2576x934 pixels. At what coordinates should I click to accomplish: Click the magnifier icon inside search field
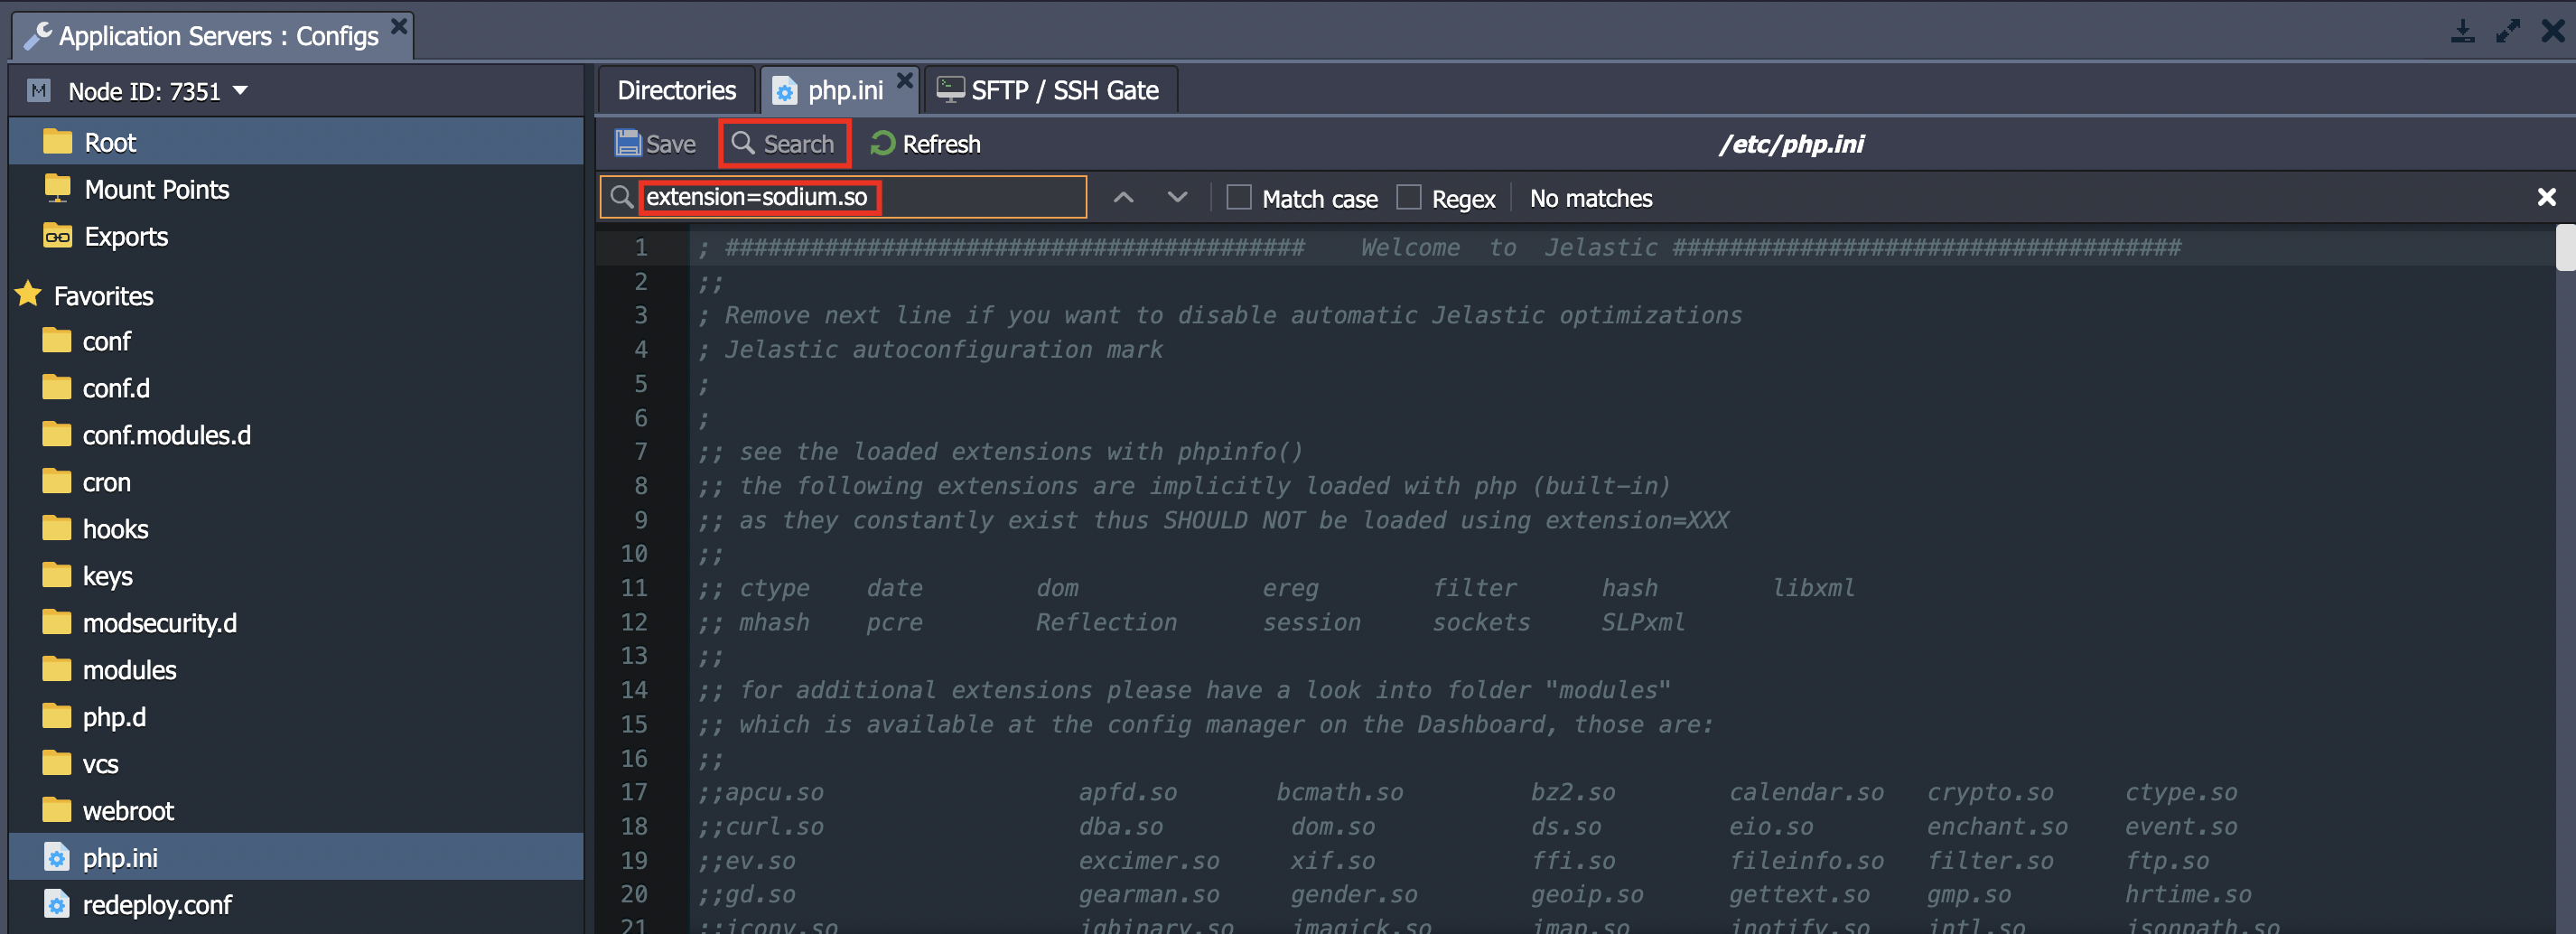point(621,197)
